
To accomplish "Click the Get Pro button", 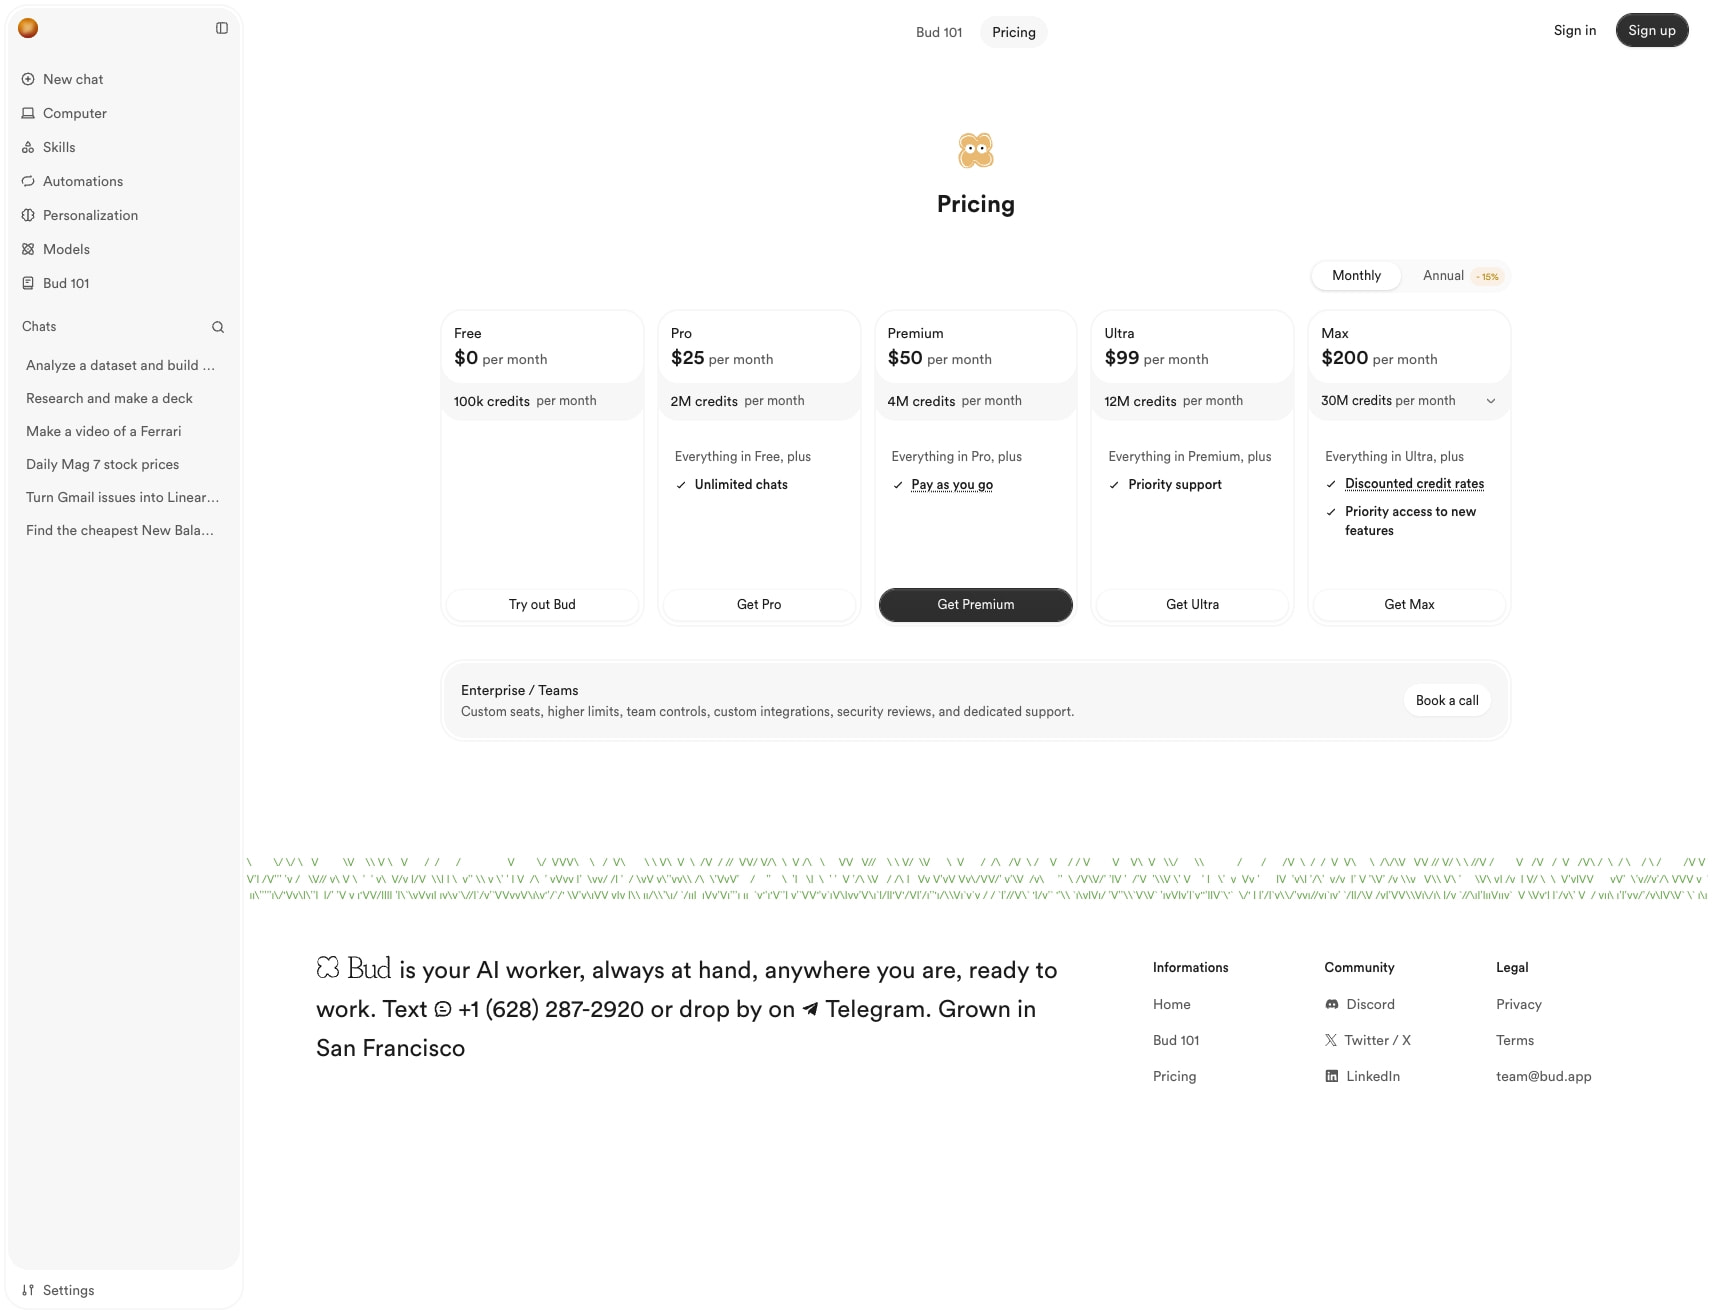I will (759, 604).
